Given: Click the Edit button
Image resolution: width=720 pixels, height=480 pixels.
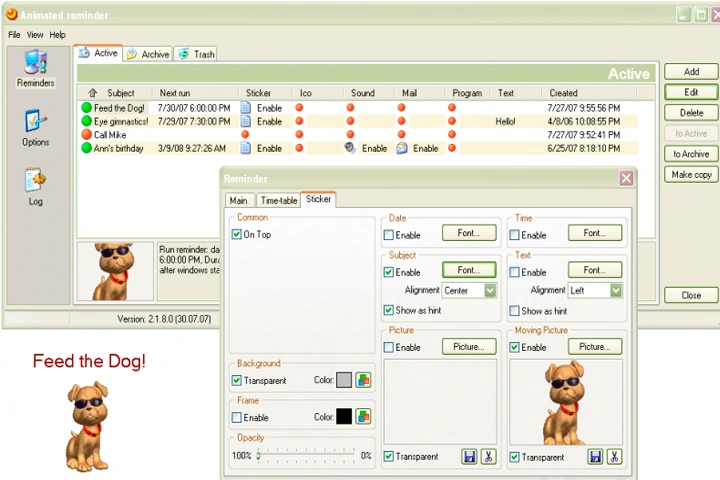Looking at the screenshot, I should (691, 92).
